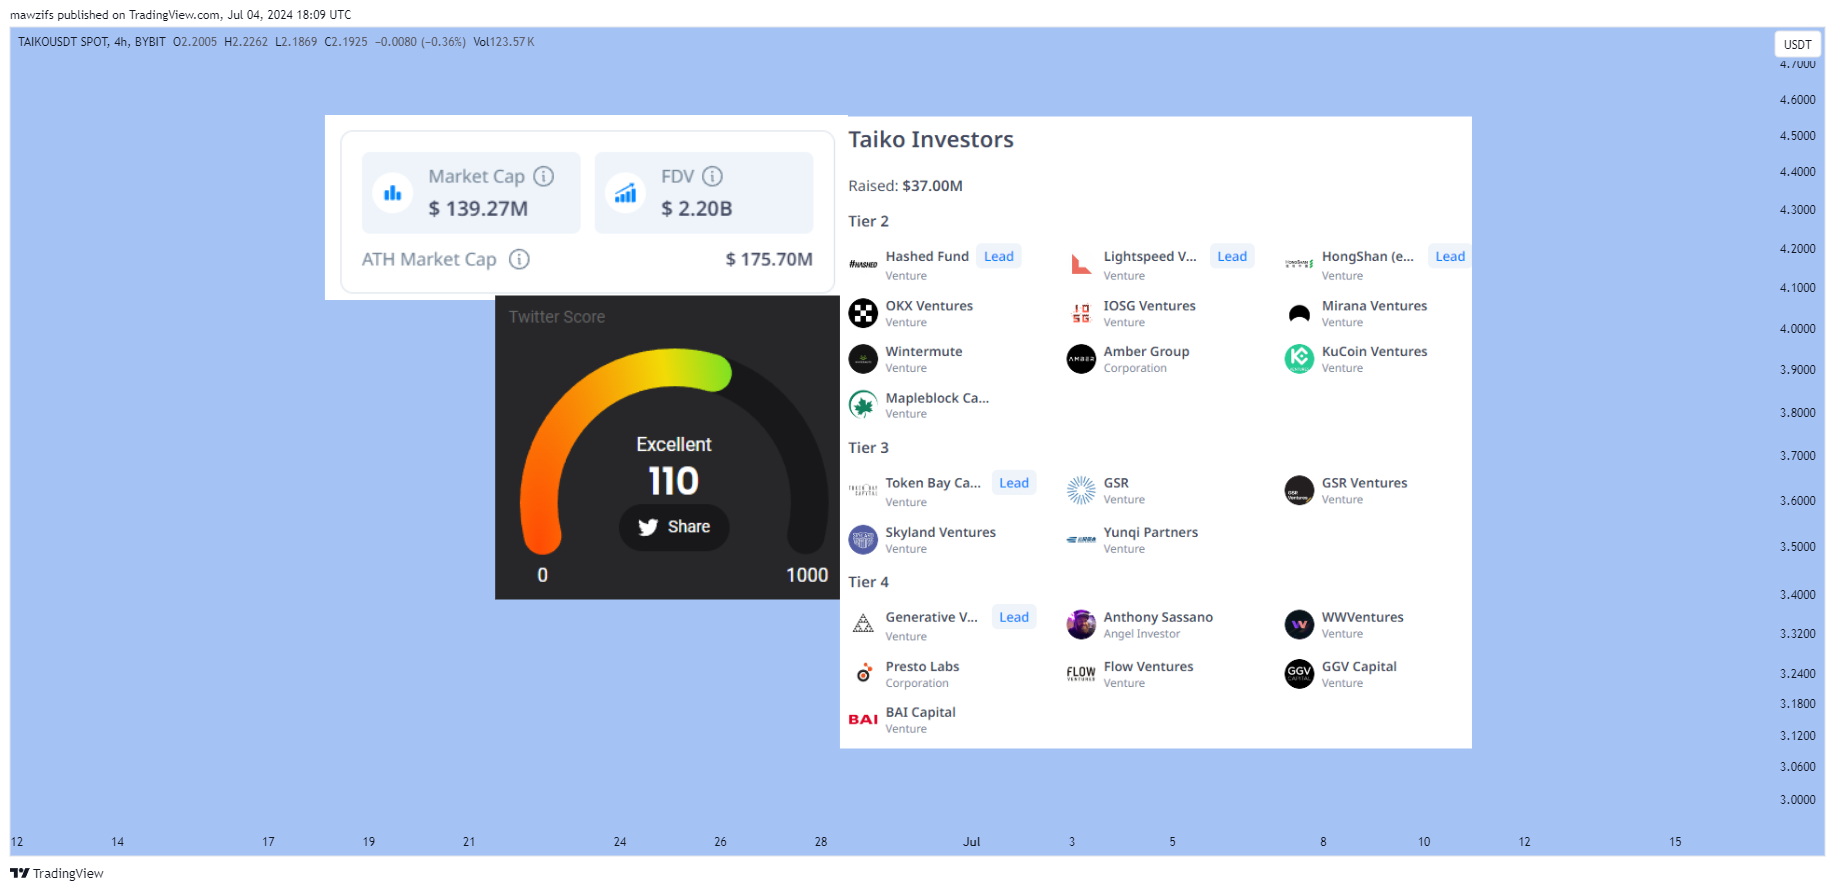Open the OKX Ventures investor link

pos(929,306)
